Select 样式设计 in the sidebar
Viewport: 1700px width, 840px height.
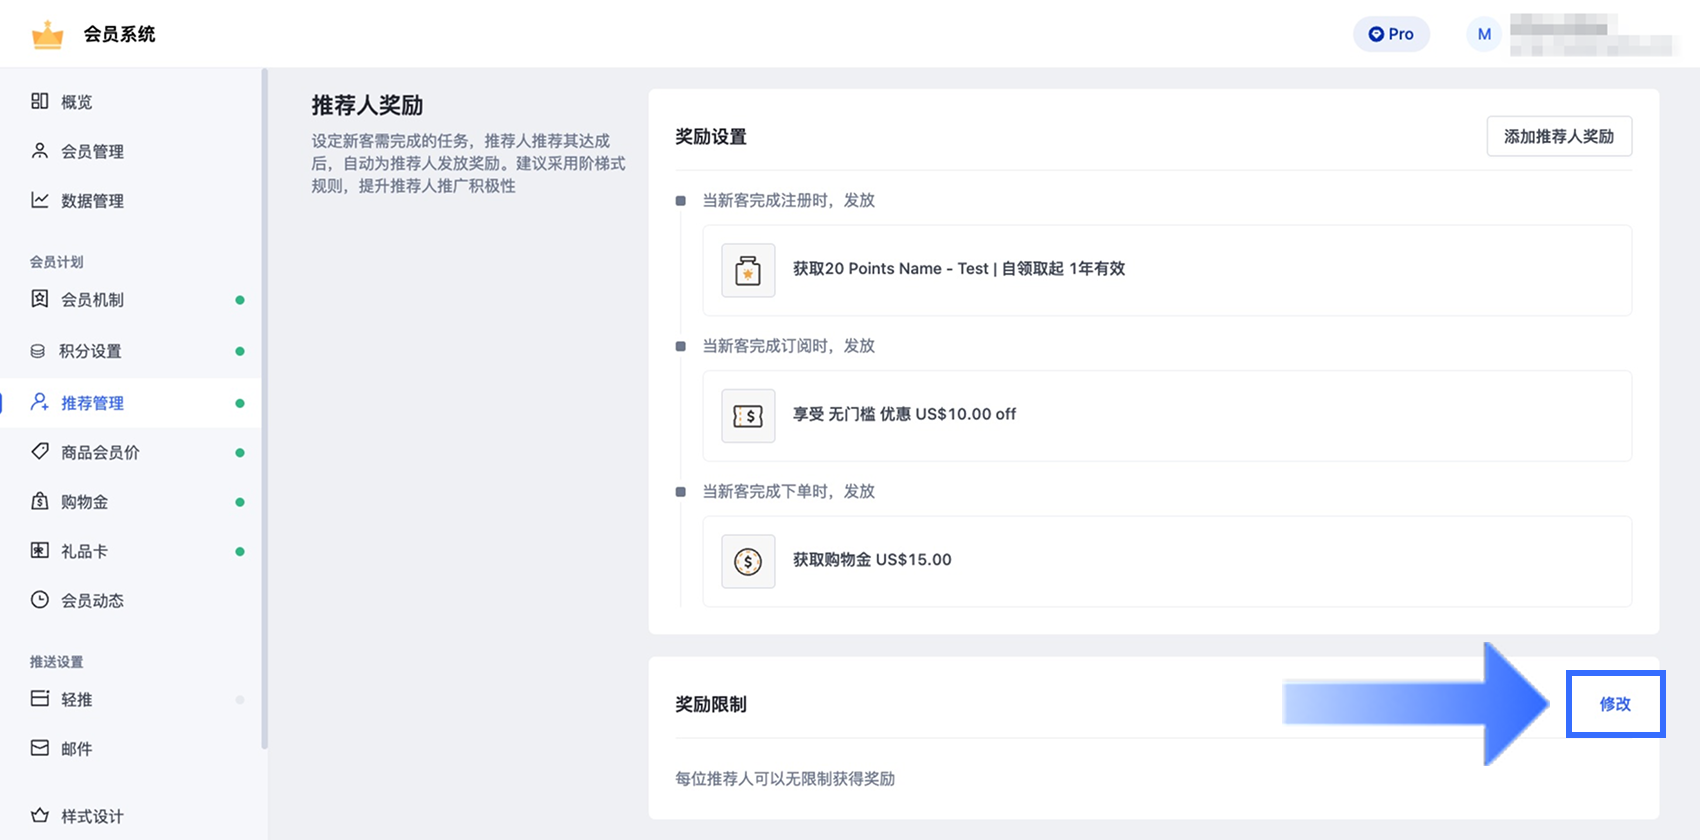click(x=92, y=816)
